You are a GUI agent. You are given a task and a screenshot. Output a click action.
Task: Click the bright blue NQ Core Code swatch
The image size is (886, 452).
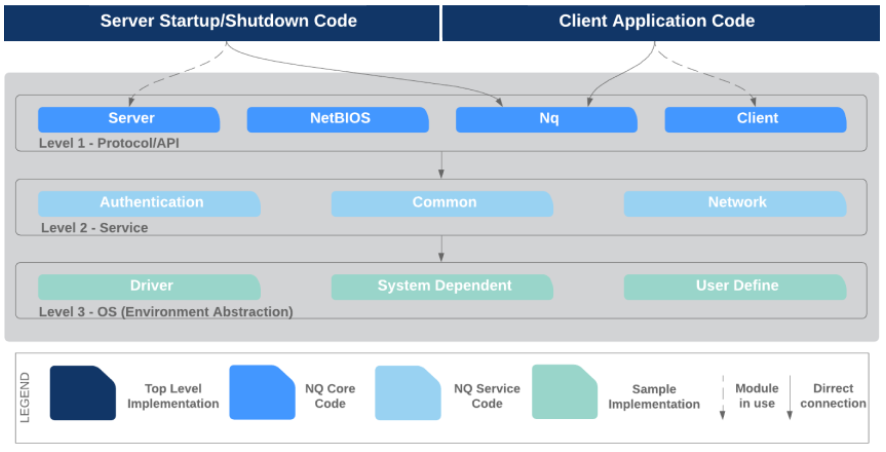(262, 392)
